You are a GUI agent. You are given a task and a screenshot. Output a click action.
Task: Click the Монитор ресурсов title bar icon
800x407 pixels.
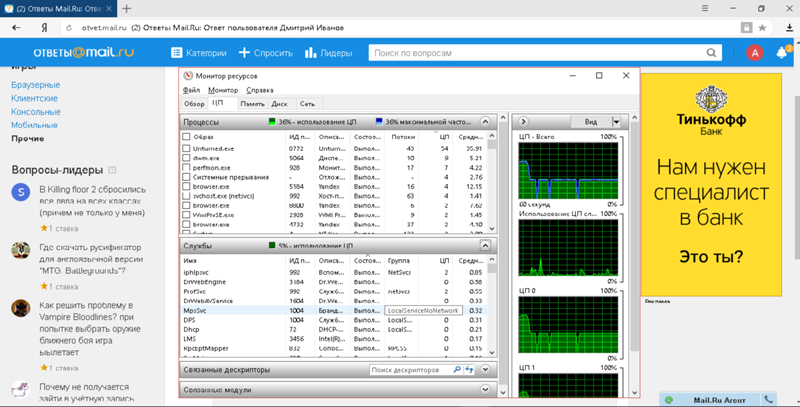point(188,75)
